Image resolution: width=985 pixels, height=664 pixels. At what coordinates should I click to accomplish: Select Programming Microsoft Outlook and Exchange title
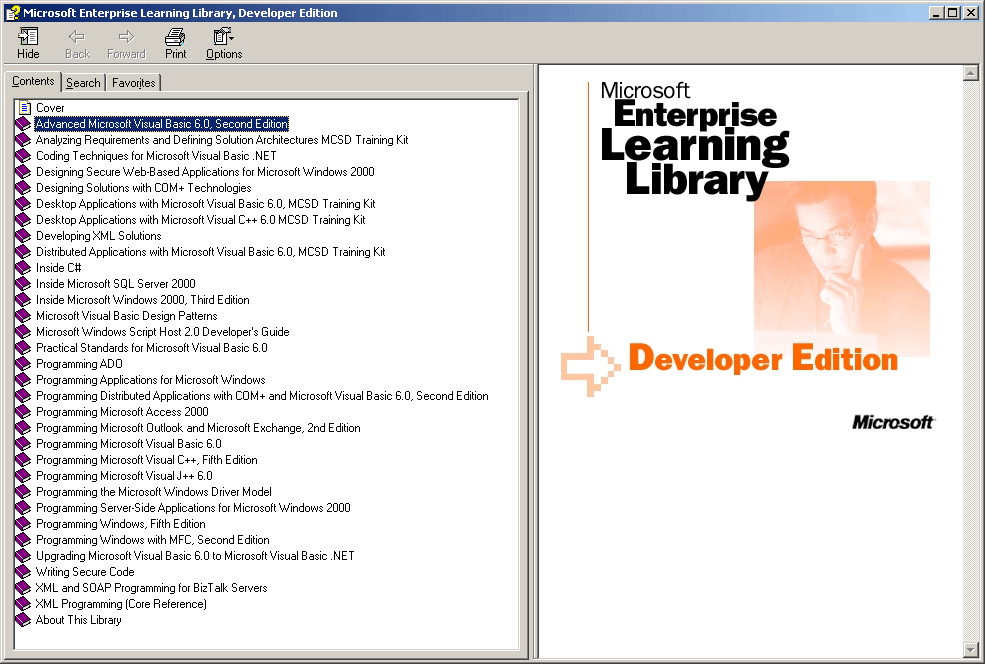coord(198,428)
